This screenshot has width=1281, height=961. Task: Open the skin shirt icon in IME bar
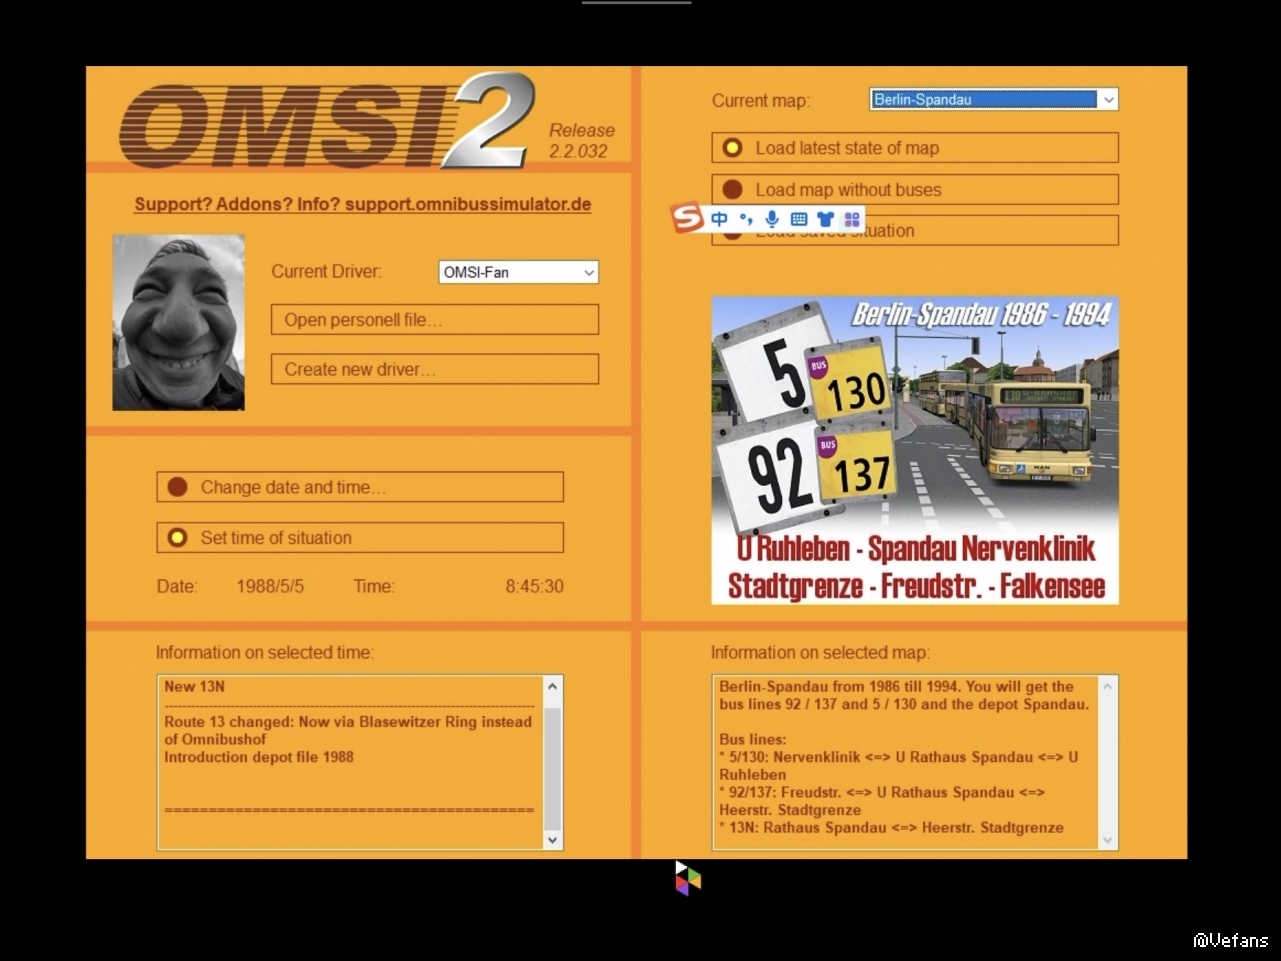[825, 219]
